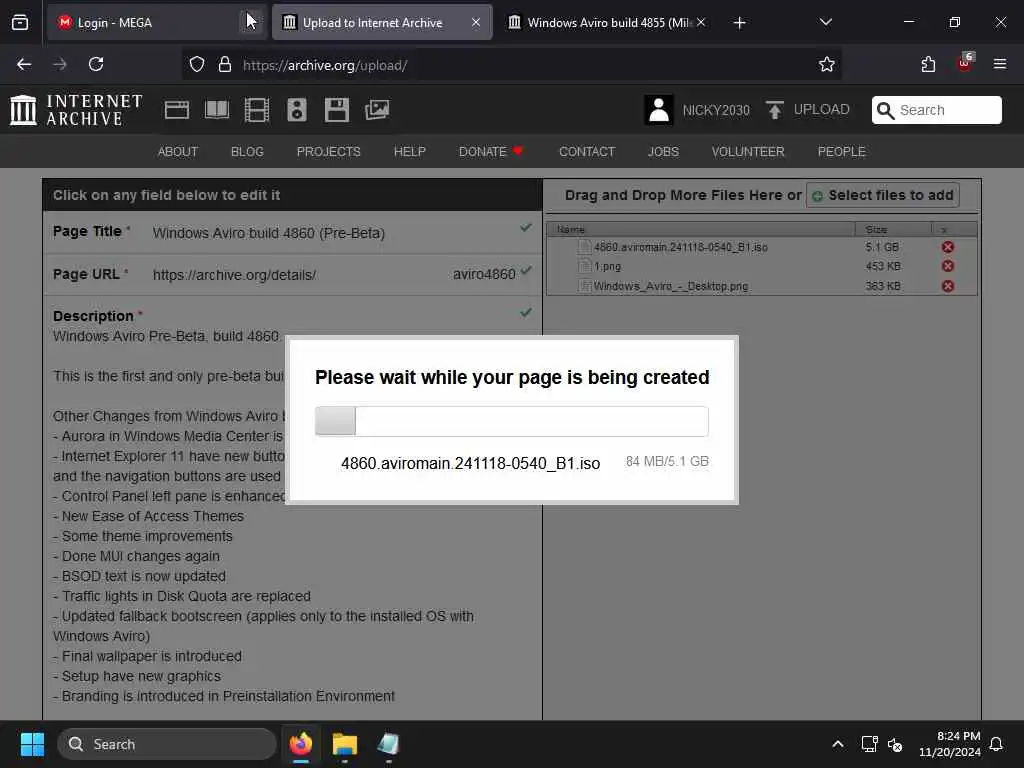Open the Images picture icon
This screenshot has height=768, width=1024.
pos(377,110)
